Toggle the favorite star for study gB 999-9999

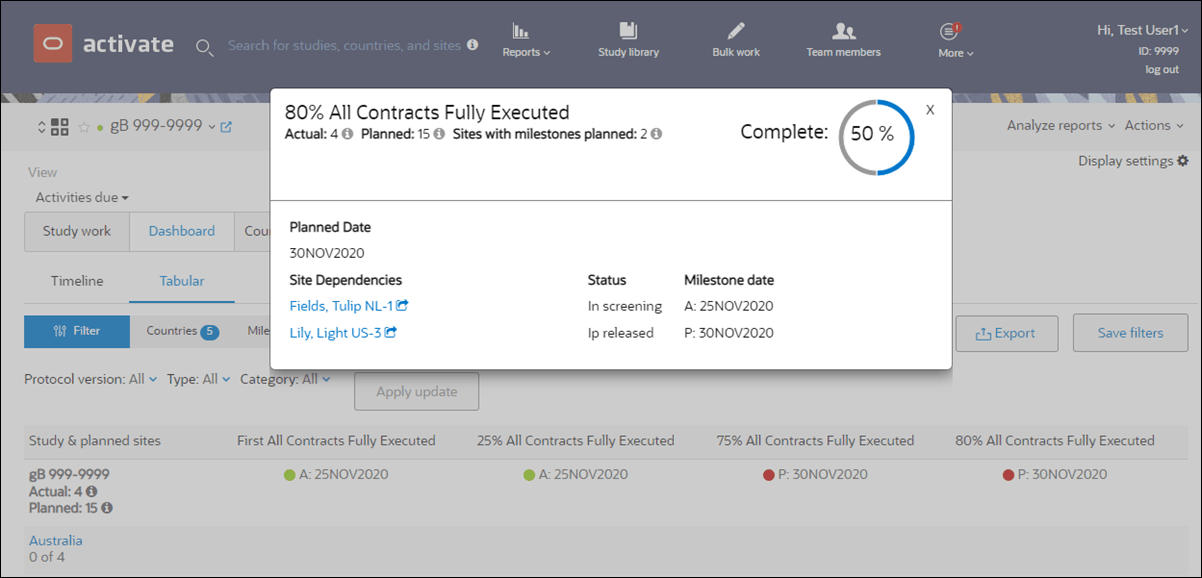(85, 127)
